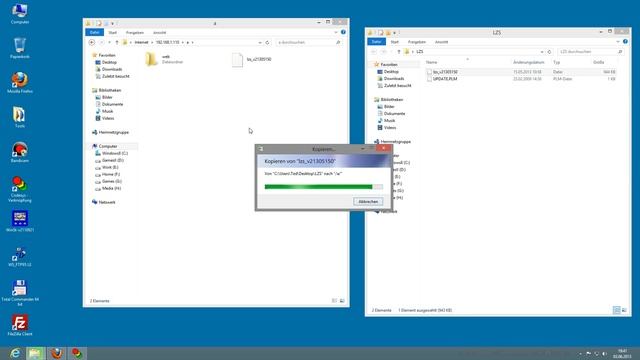Launch the WS_FTP95 LE desktop shortcut
This screenshot has width=640, height=360.
point(20,256)
